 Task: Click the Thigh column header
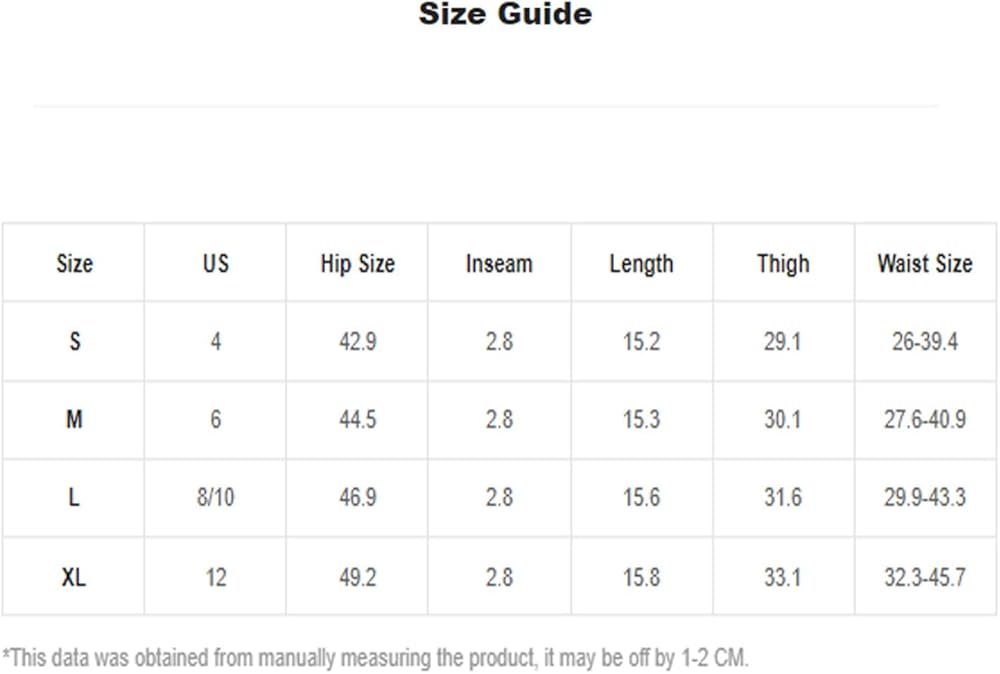pos(783,264)
